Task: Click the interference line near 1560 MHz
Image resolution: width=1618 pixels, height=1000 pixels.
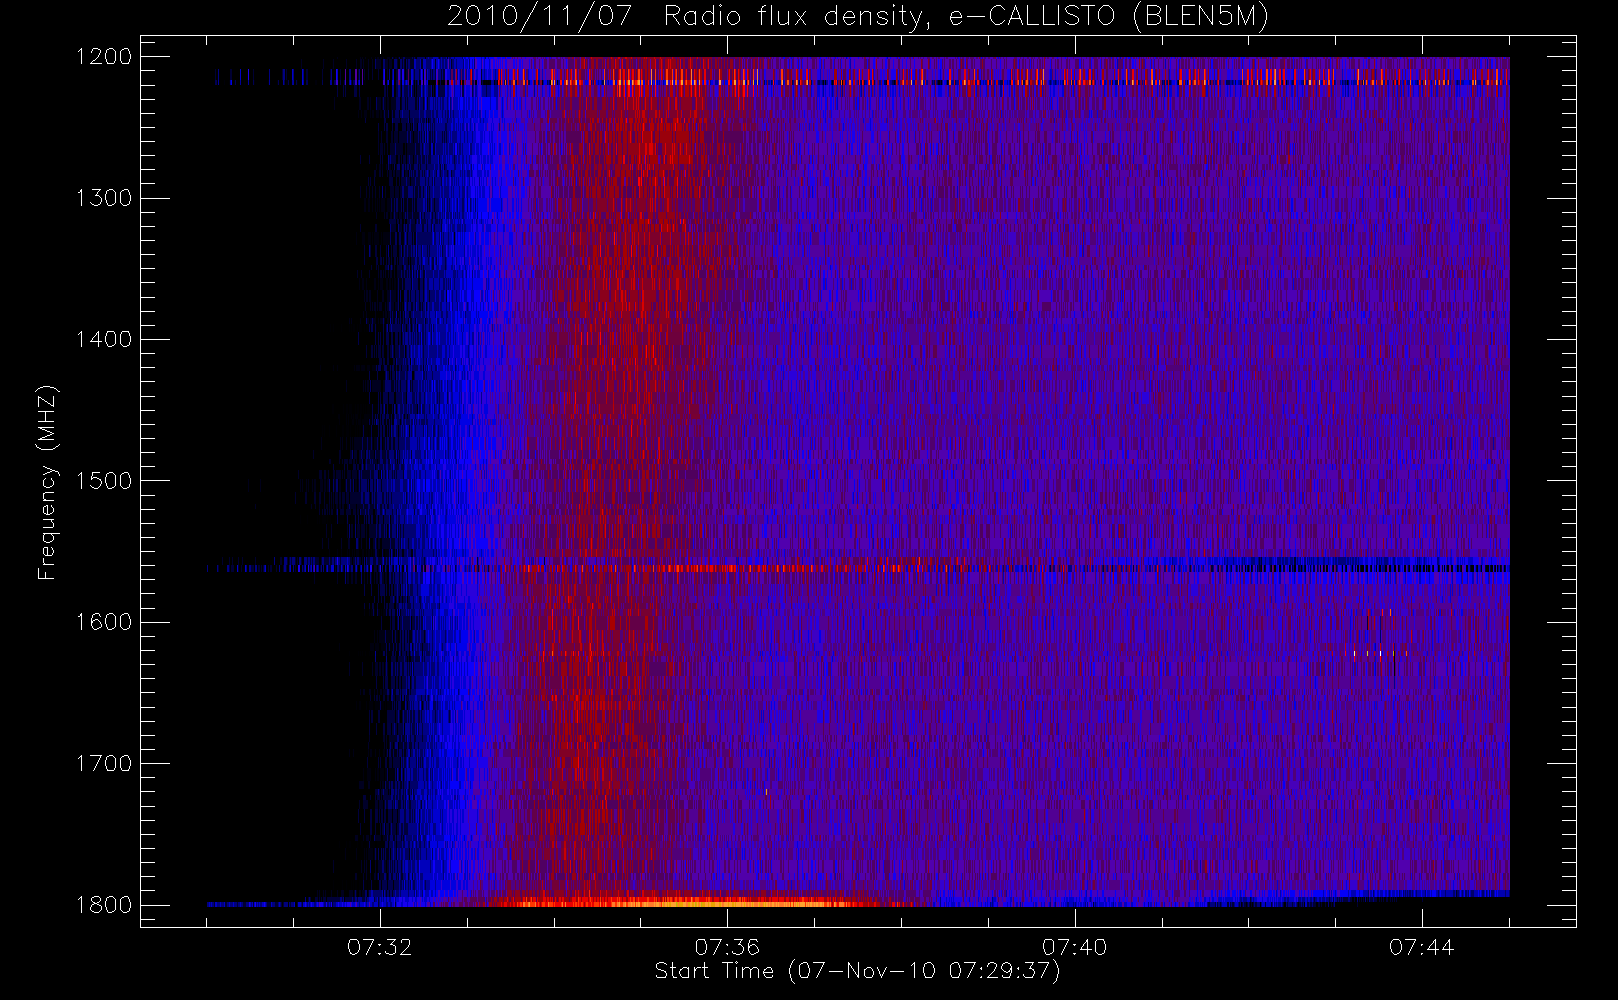Action: click(x=858, y=568)
